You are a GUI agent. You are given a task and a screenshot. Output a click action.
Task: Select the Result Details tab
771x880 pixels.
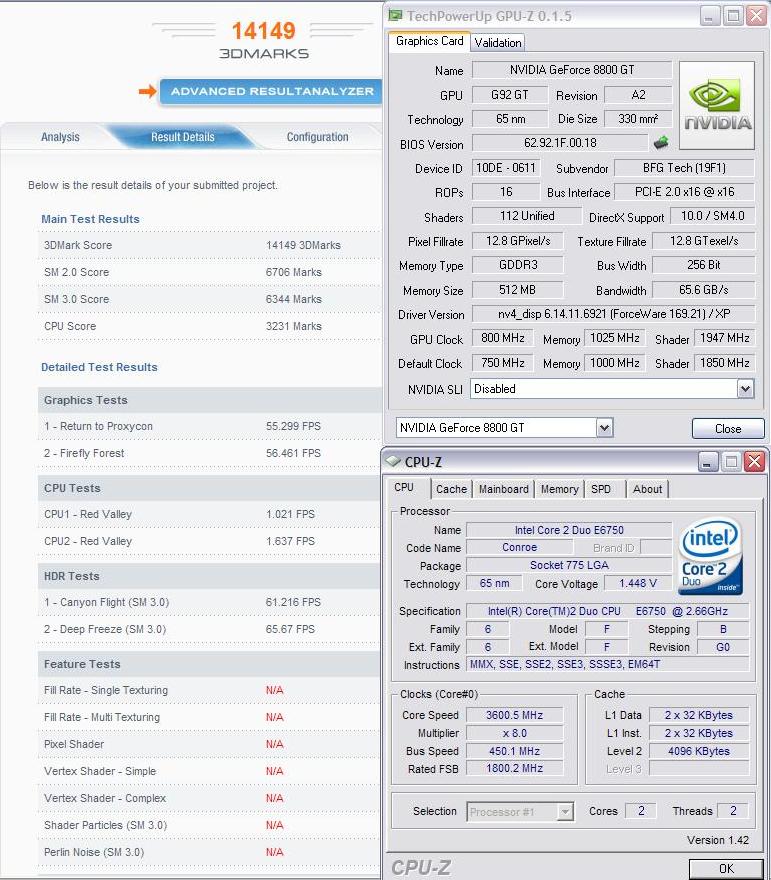click(x=182, y=137)
